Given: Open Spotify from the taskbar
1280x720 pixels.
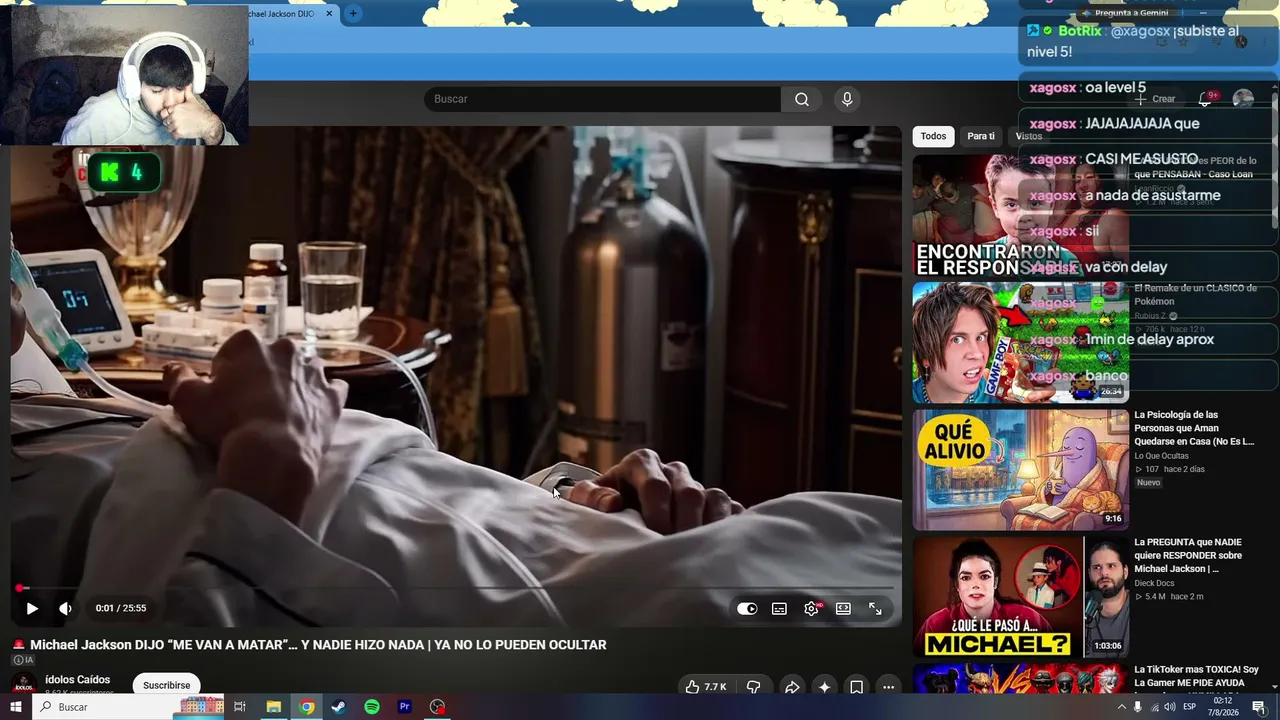Looking at the screenshot, I should [x=372, y=707].
